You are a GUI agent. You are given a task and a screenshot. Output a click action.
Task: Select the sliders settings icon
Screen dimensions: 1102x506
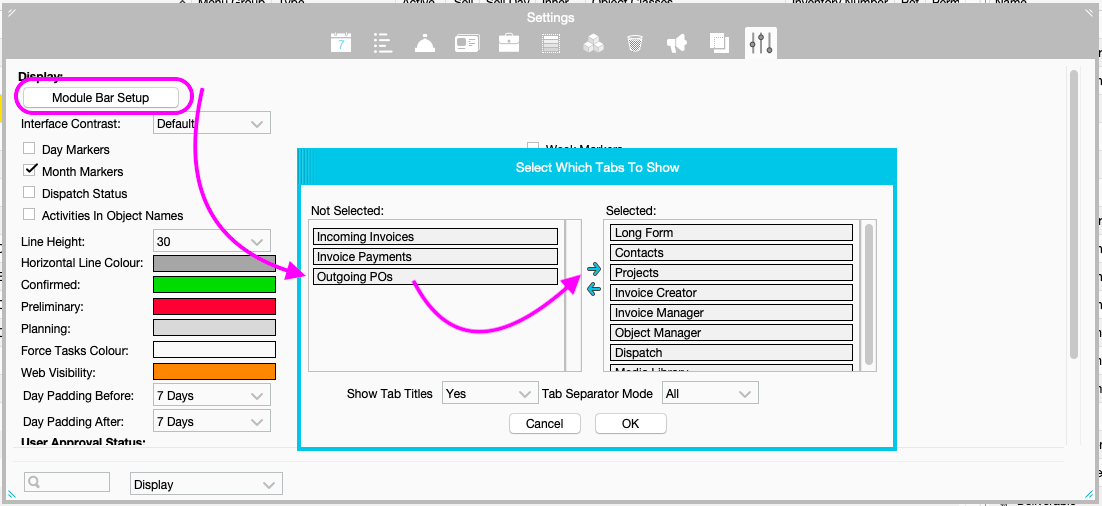pos(761,44)
